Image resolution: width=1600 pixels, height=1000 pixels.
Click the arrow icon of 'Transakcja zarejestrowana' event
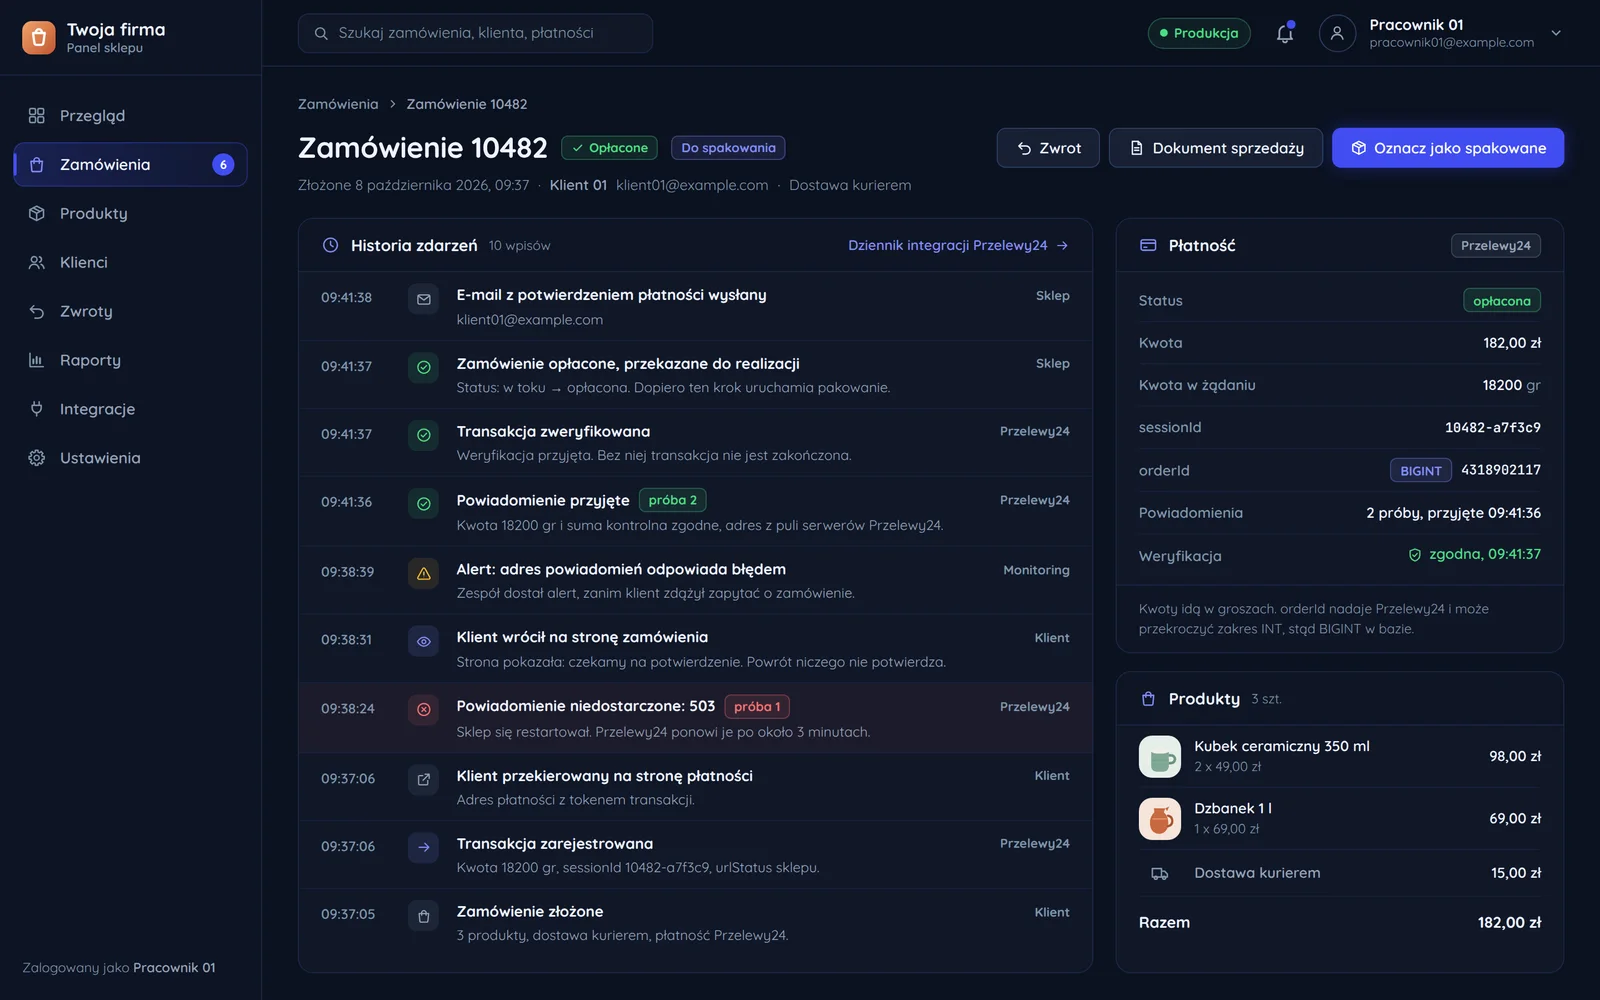pyautogui.click(x=424, y=847)
